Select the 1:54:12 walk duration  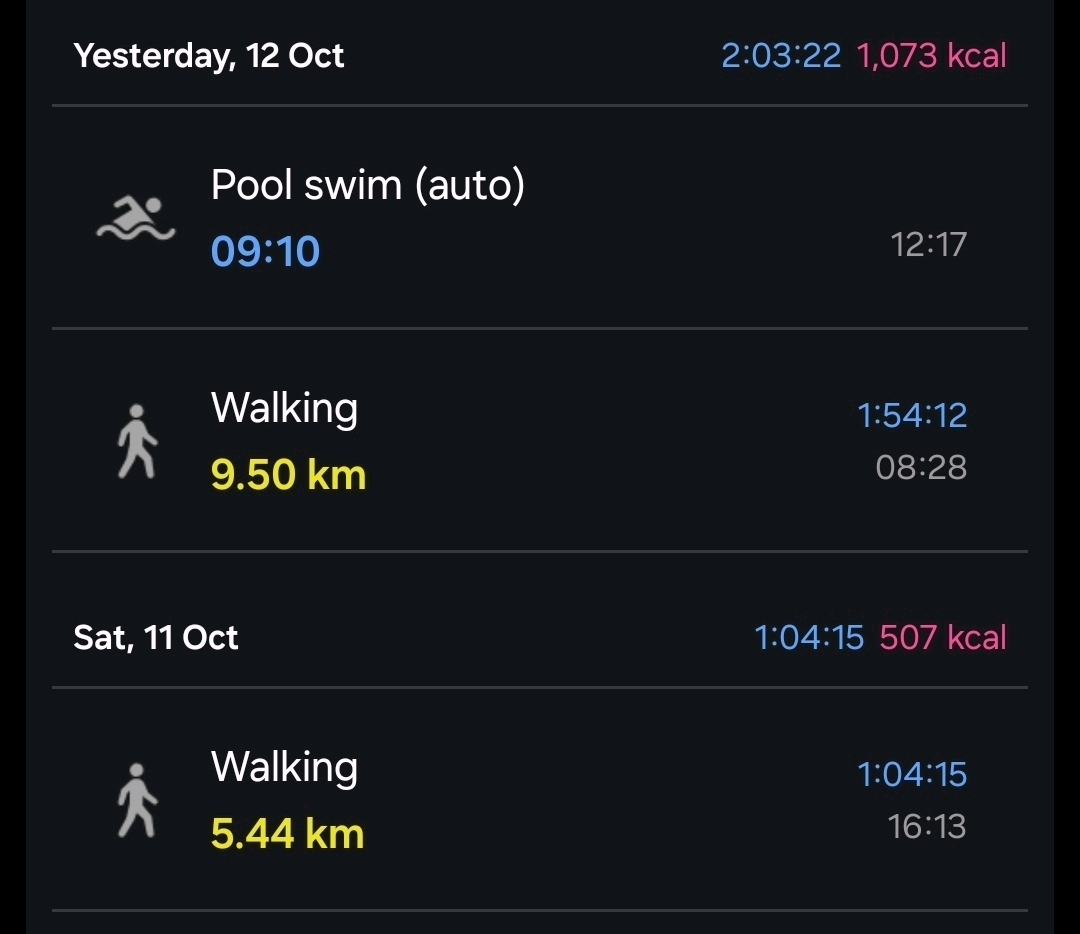912,415
